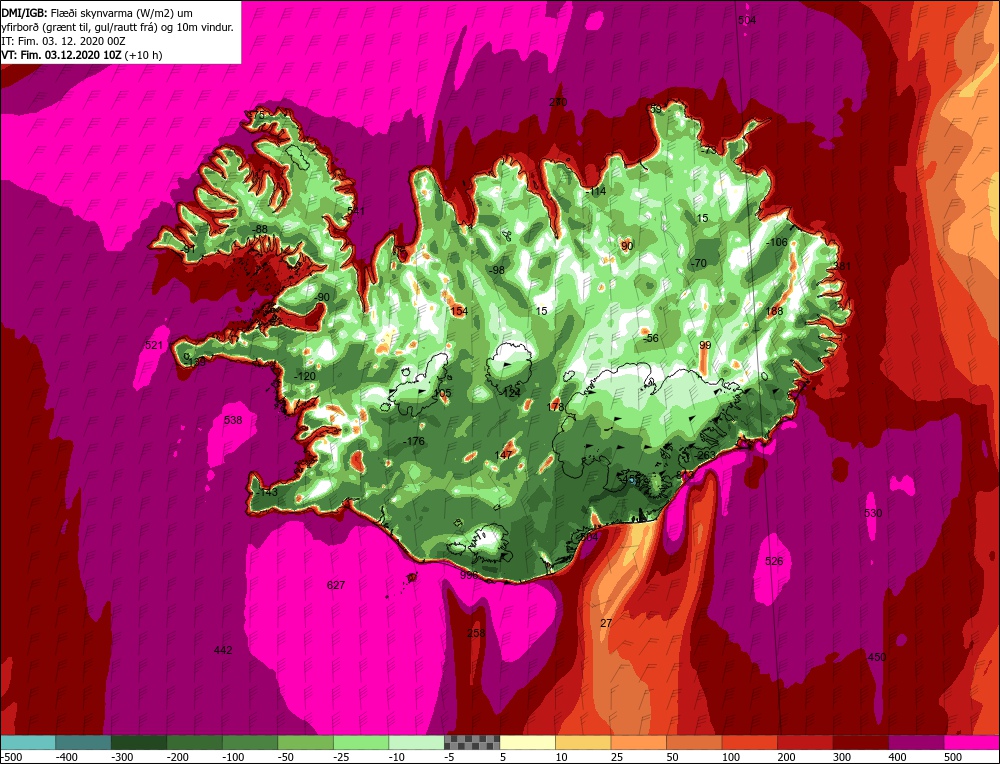
Task: Click the dark green swatch between -300 and -200
Action: (139, 742)
